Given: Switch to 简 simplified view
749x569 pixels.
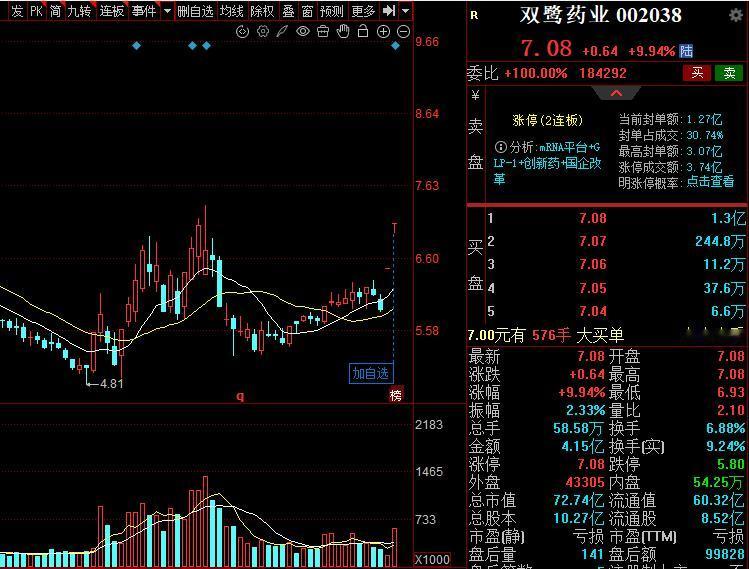Looking at the screenshot, I should pos(55,11).
